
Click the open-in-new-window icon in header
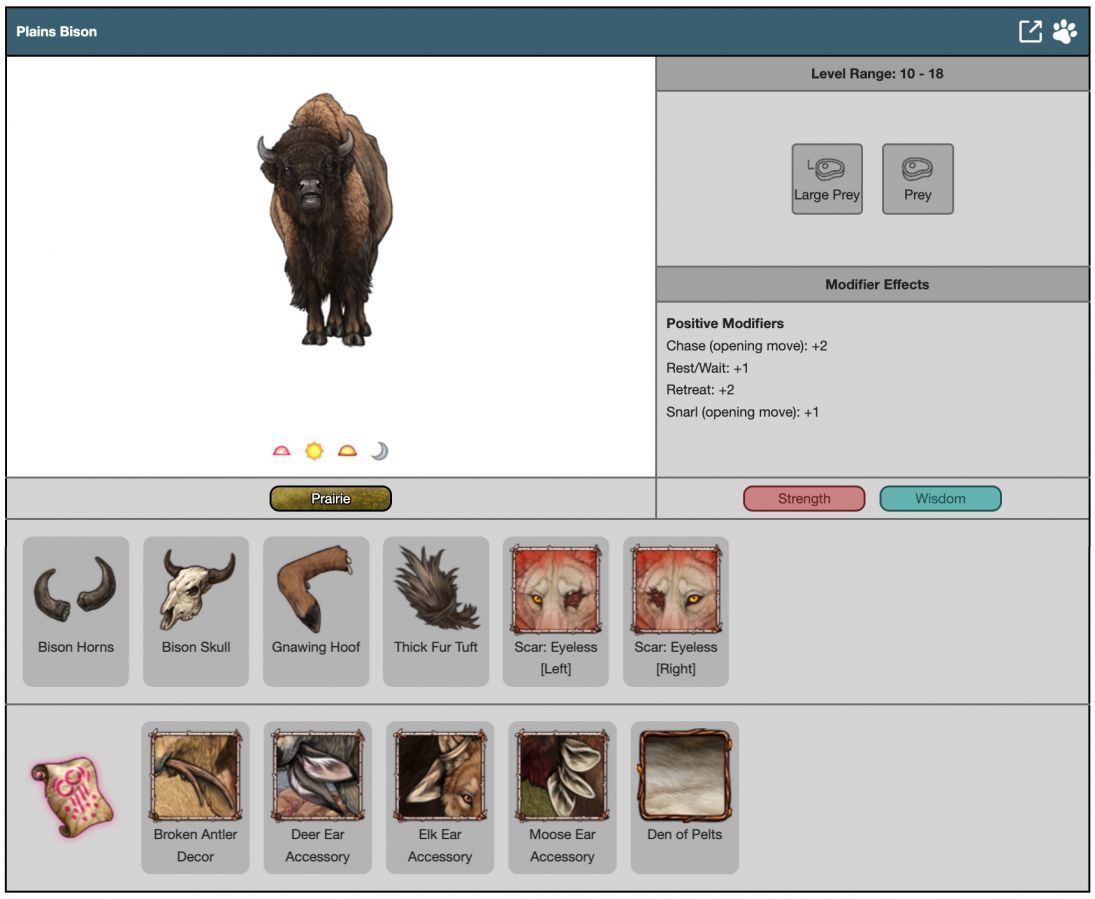tap(1030, 31)
